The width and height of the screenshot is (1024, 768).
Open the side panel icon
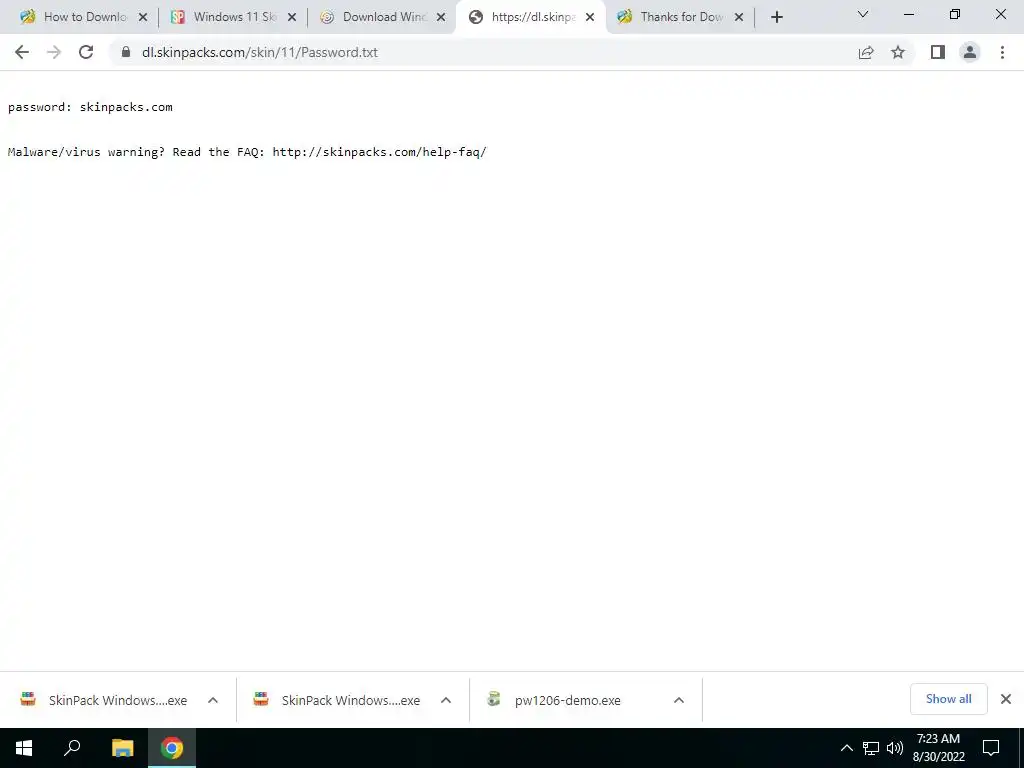(938, 52)
